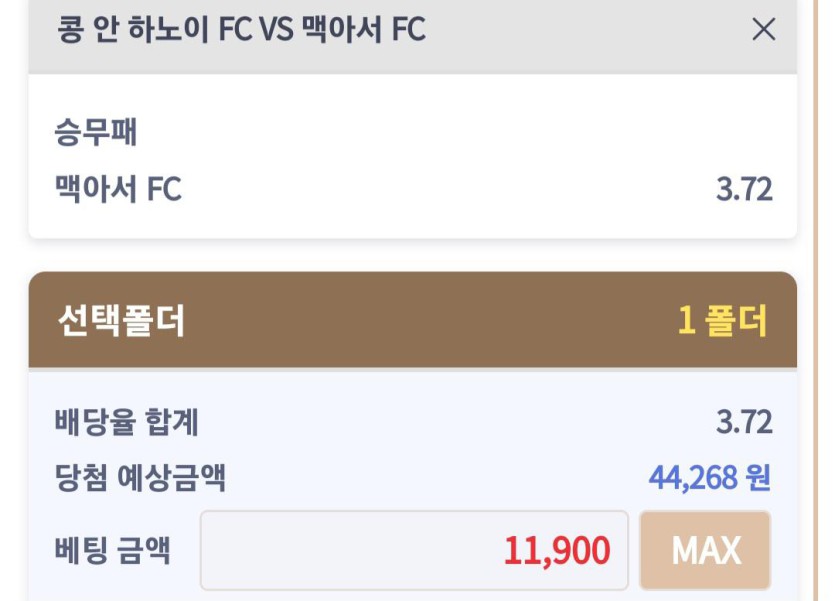Click the 배당율 합계 label

127,423
